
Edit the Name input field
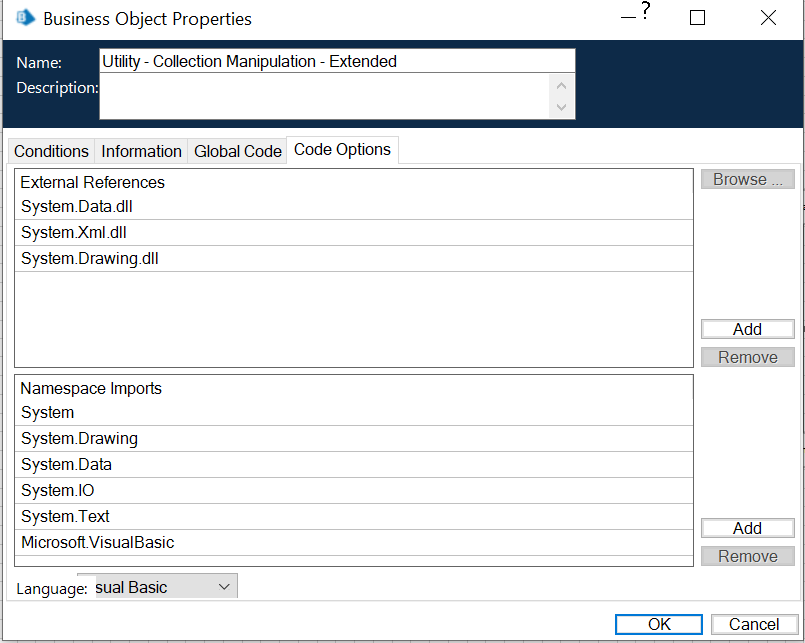pyautogui.click(x=337, y=61)
